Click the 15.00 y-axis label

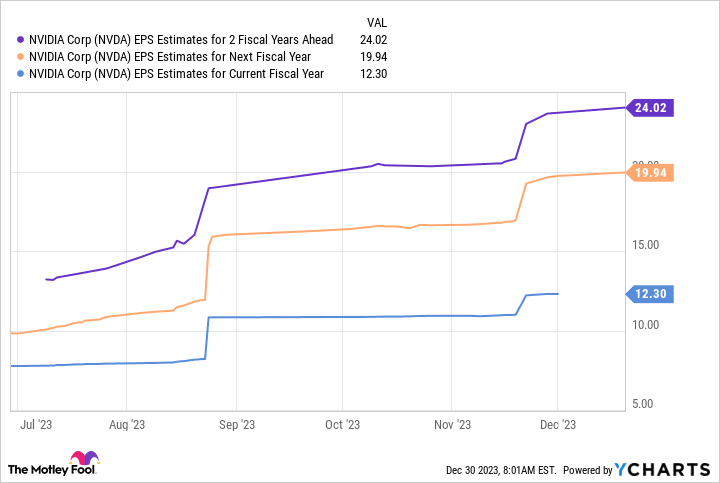click(x=644, y=245)
